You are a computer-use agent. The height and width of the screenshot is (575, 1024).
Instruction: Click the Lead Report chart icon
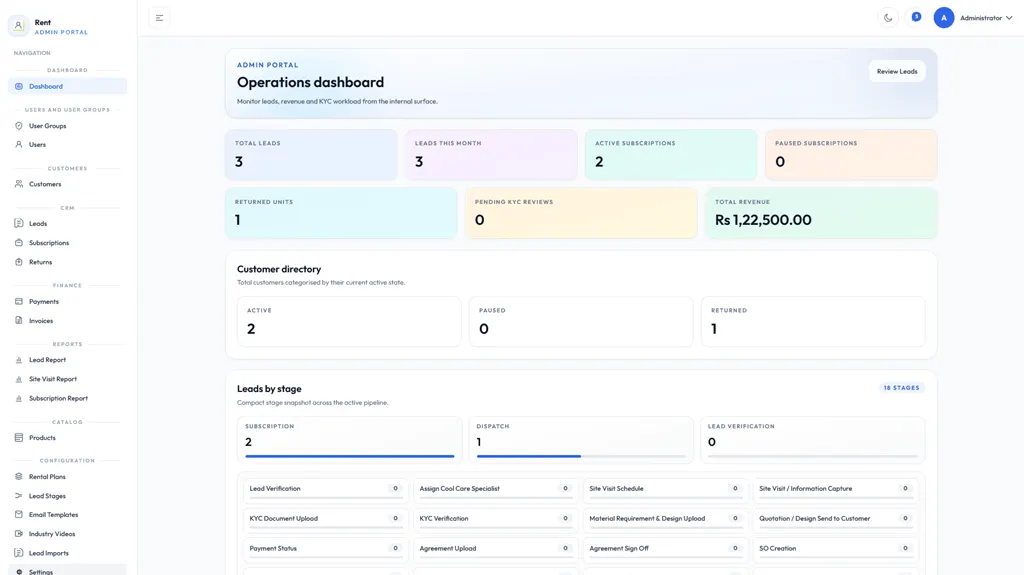(18, 360)
